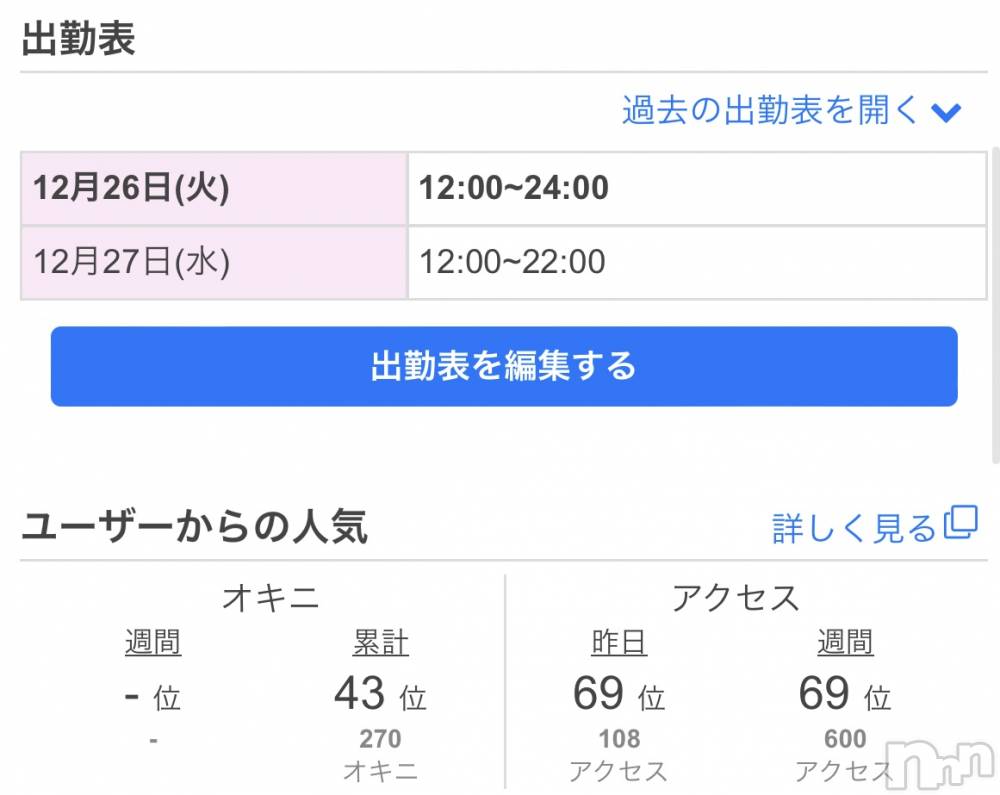This screenshot has width=1000, height=795.
Task: Click the 600 weekly access count
Action: point(845,739)
